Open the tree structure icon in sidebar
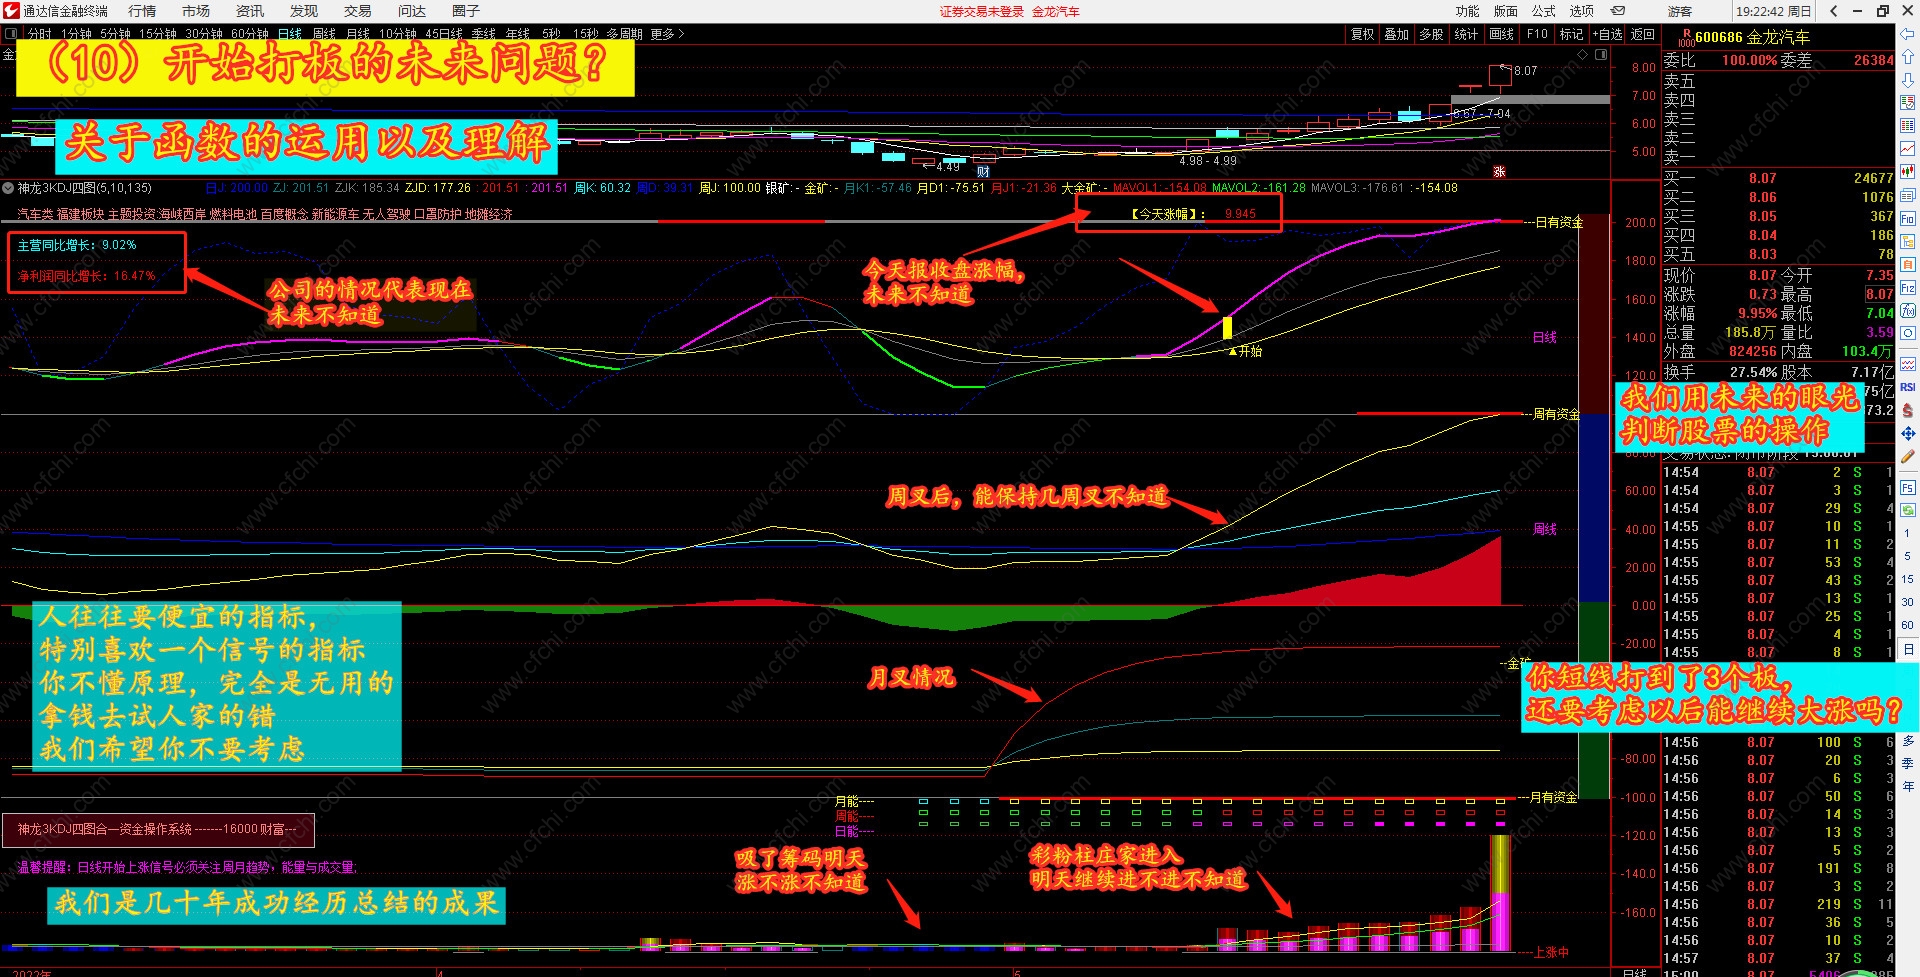 (1907, 241)
